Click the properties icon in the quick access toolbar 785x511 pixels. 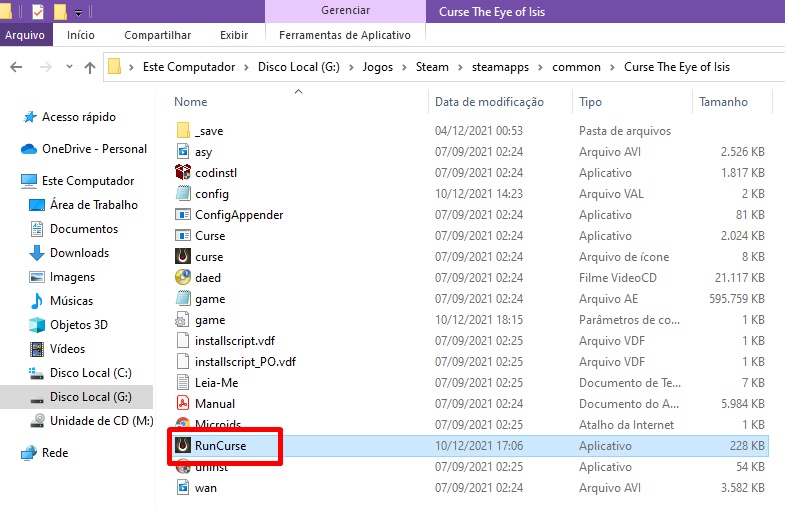38,11
